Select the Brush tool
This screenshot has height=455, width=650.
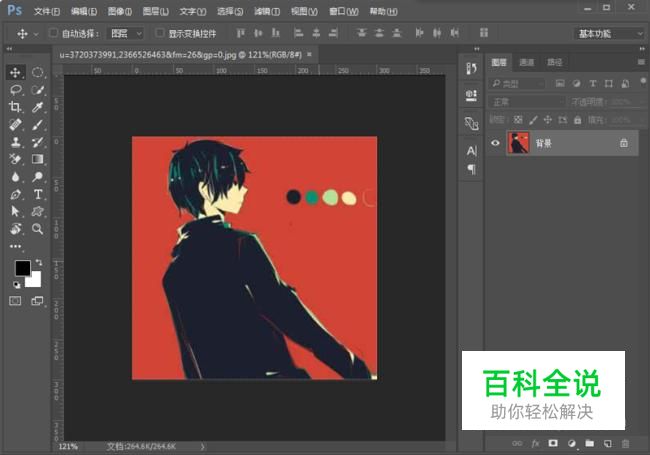coord(38,124)
